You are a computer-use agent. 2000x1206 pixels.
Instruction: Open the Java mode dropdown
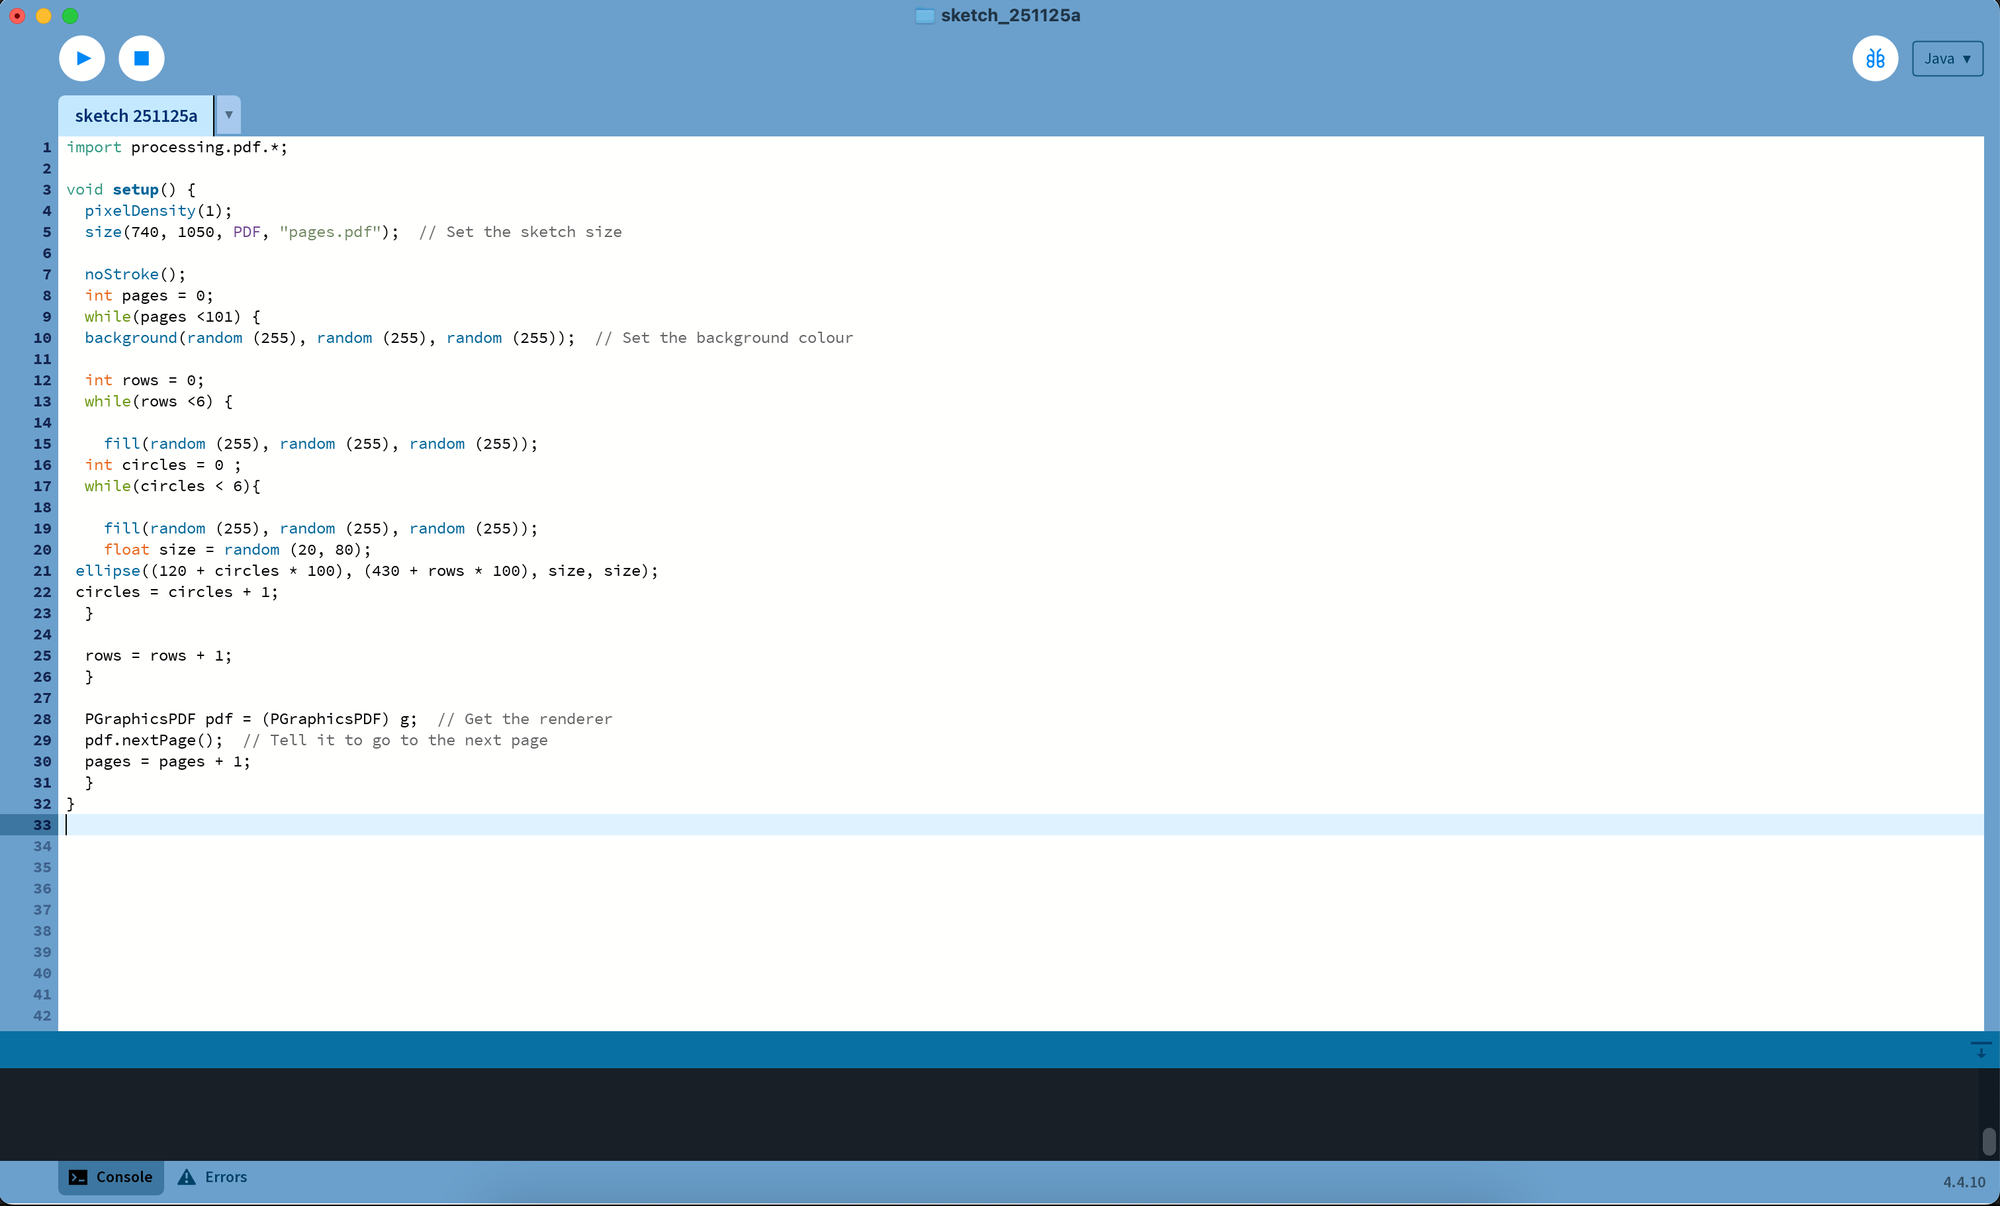[1947, 58]
